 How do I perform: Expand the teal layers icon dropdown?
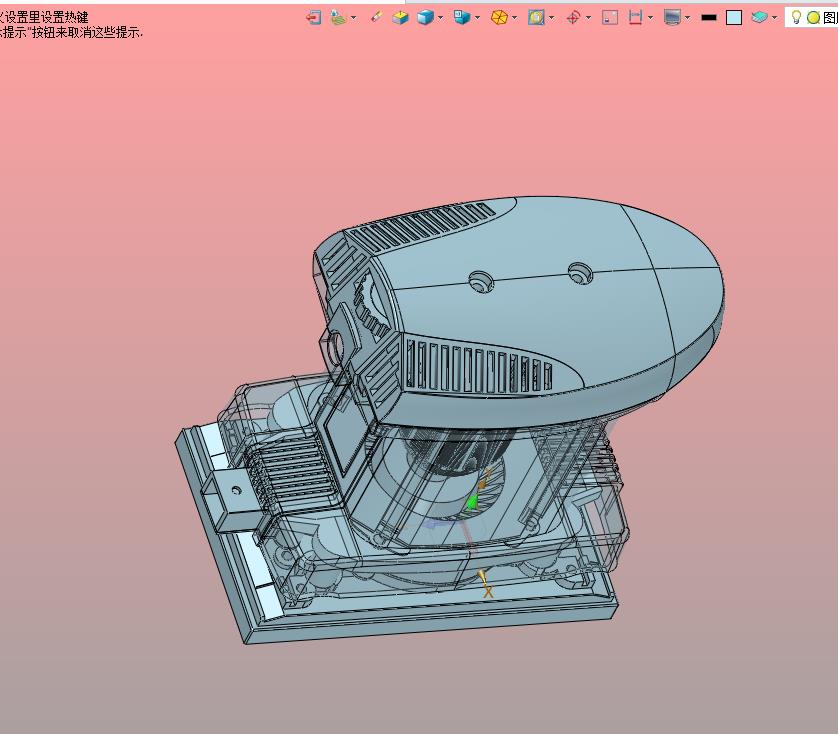point(774,18)
